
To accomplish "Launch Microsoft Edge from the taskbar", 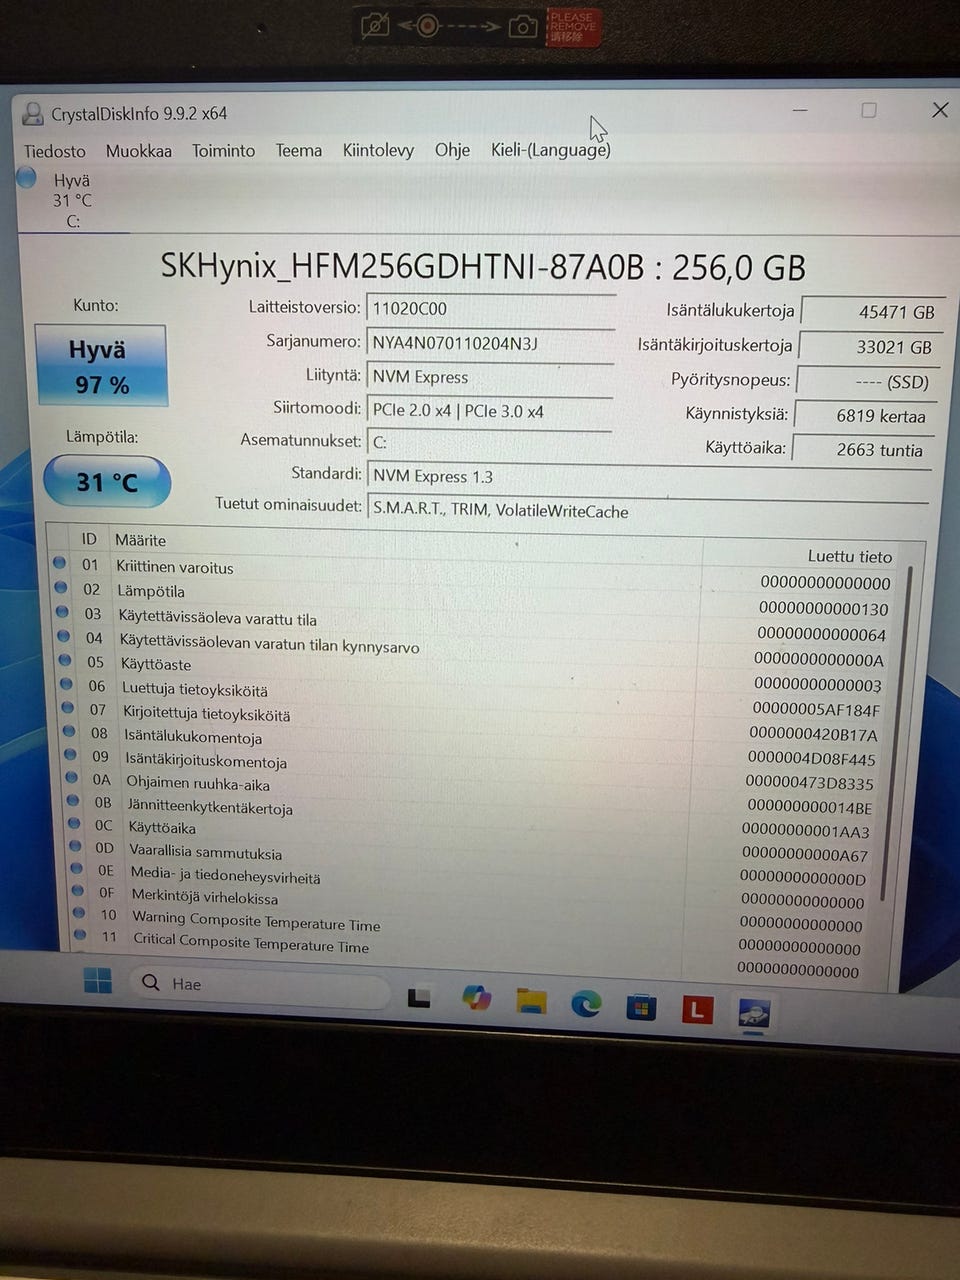I will point(586,1003).
